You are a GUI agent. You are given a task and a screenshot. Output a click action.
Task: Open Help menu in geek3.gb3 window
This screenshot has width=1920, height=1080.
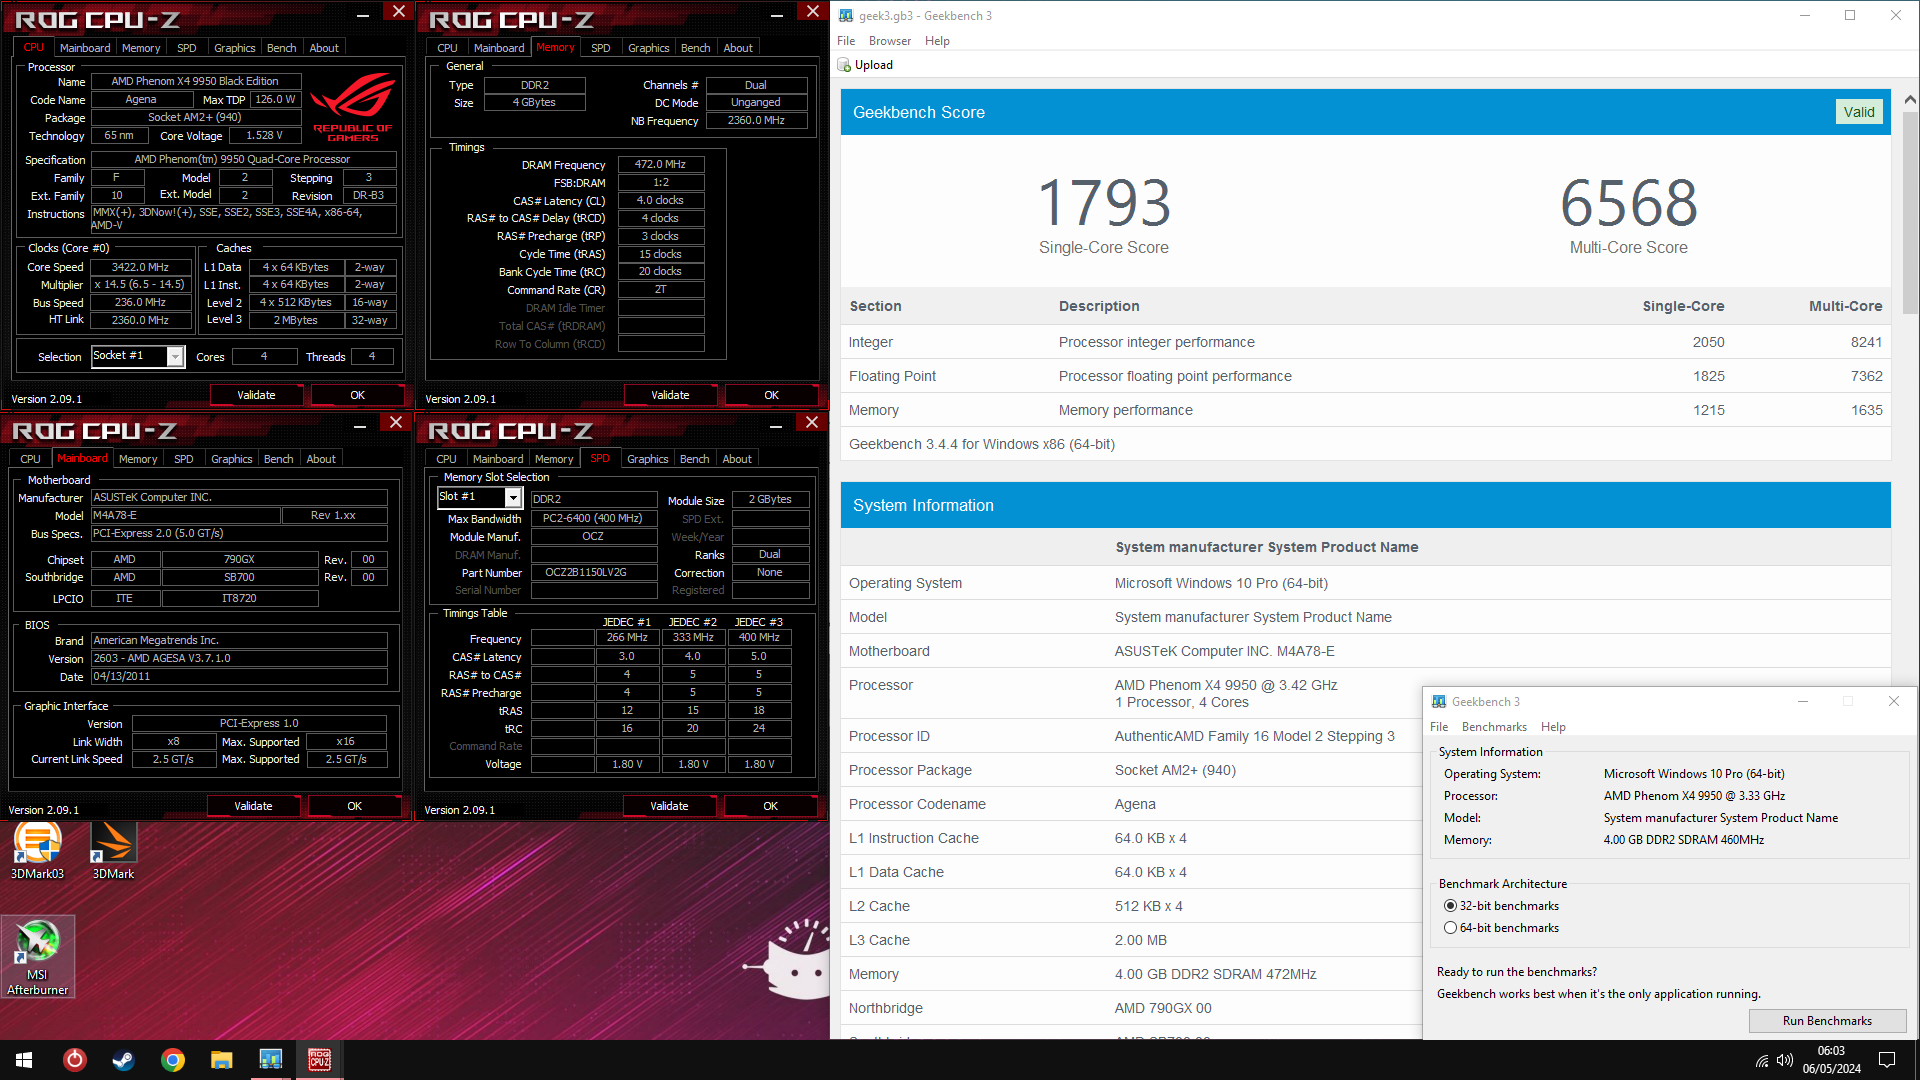[x=937, y=41]
